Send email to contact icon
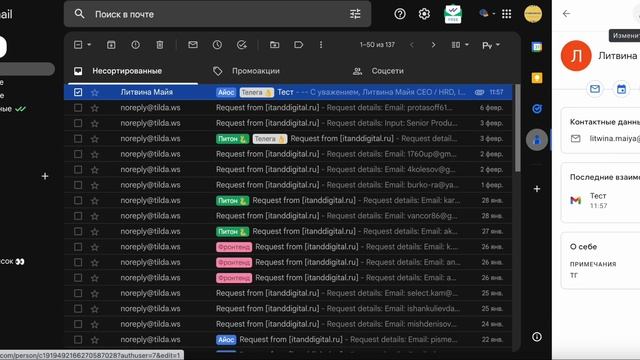The width and height of the screenshot is (640, 360). (595, 89)
